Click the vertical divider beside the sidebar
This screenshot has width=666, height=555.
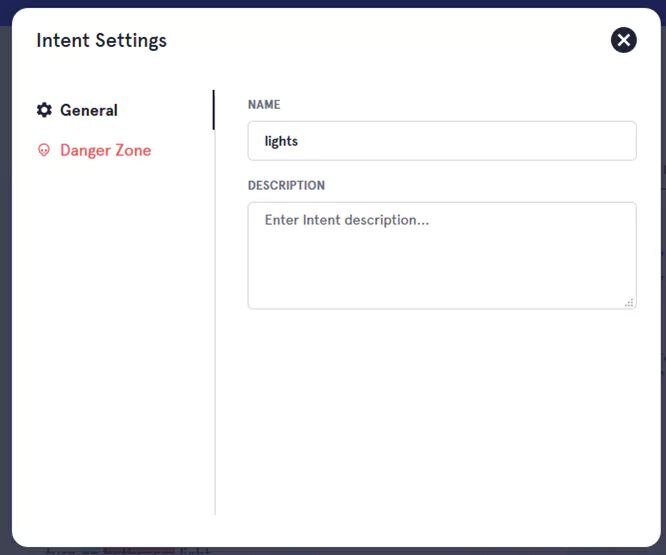pyautogui.click(x=215, y=350)
